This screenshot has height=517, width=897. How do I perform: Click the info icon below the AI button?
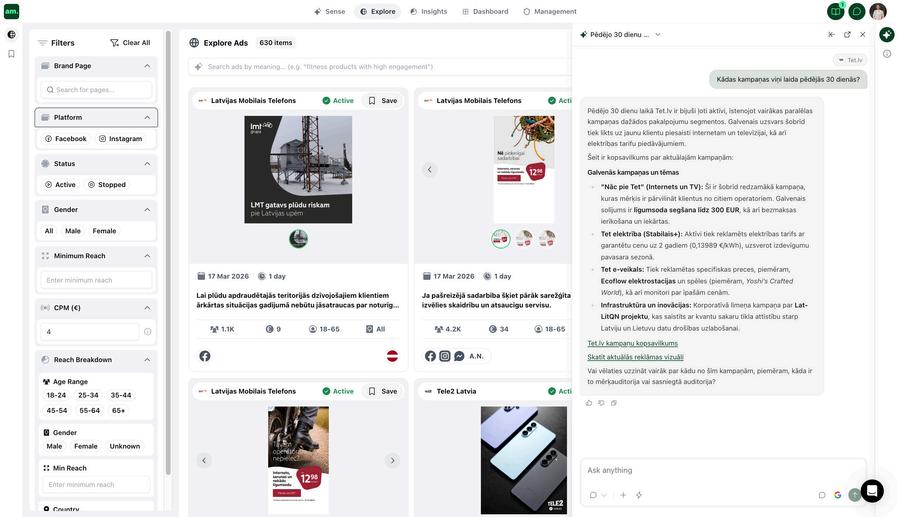pyautogui.click(x=887, y=54)
